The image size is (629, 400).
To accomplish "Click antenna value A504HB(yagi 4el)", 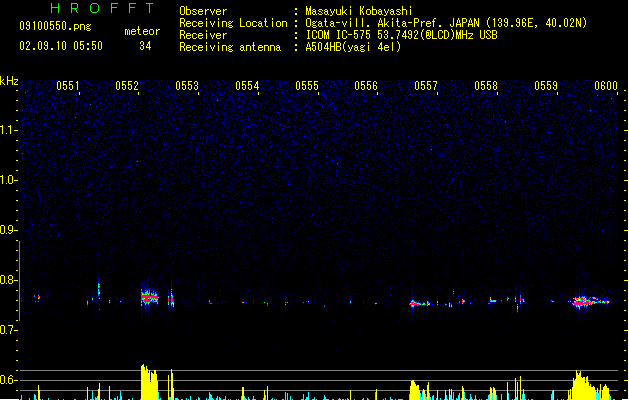I will click(x=353, y=47).
